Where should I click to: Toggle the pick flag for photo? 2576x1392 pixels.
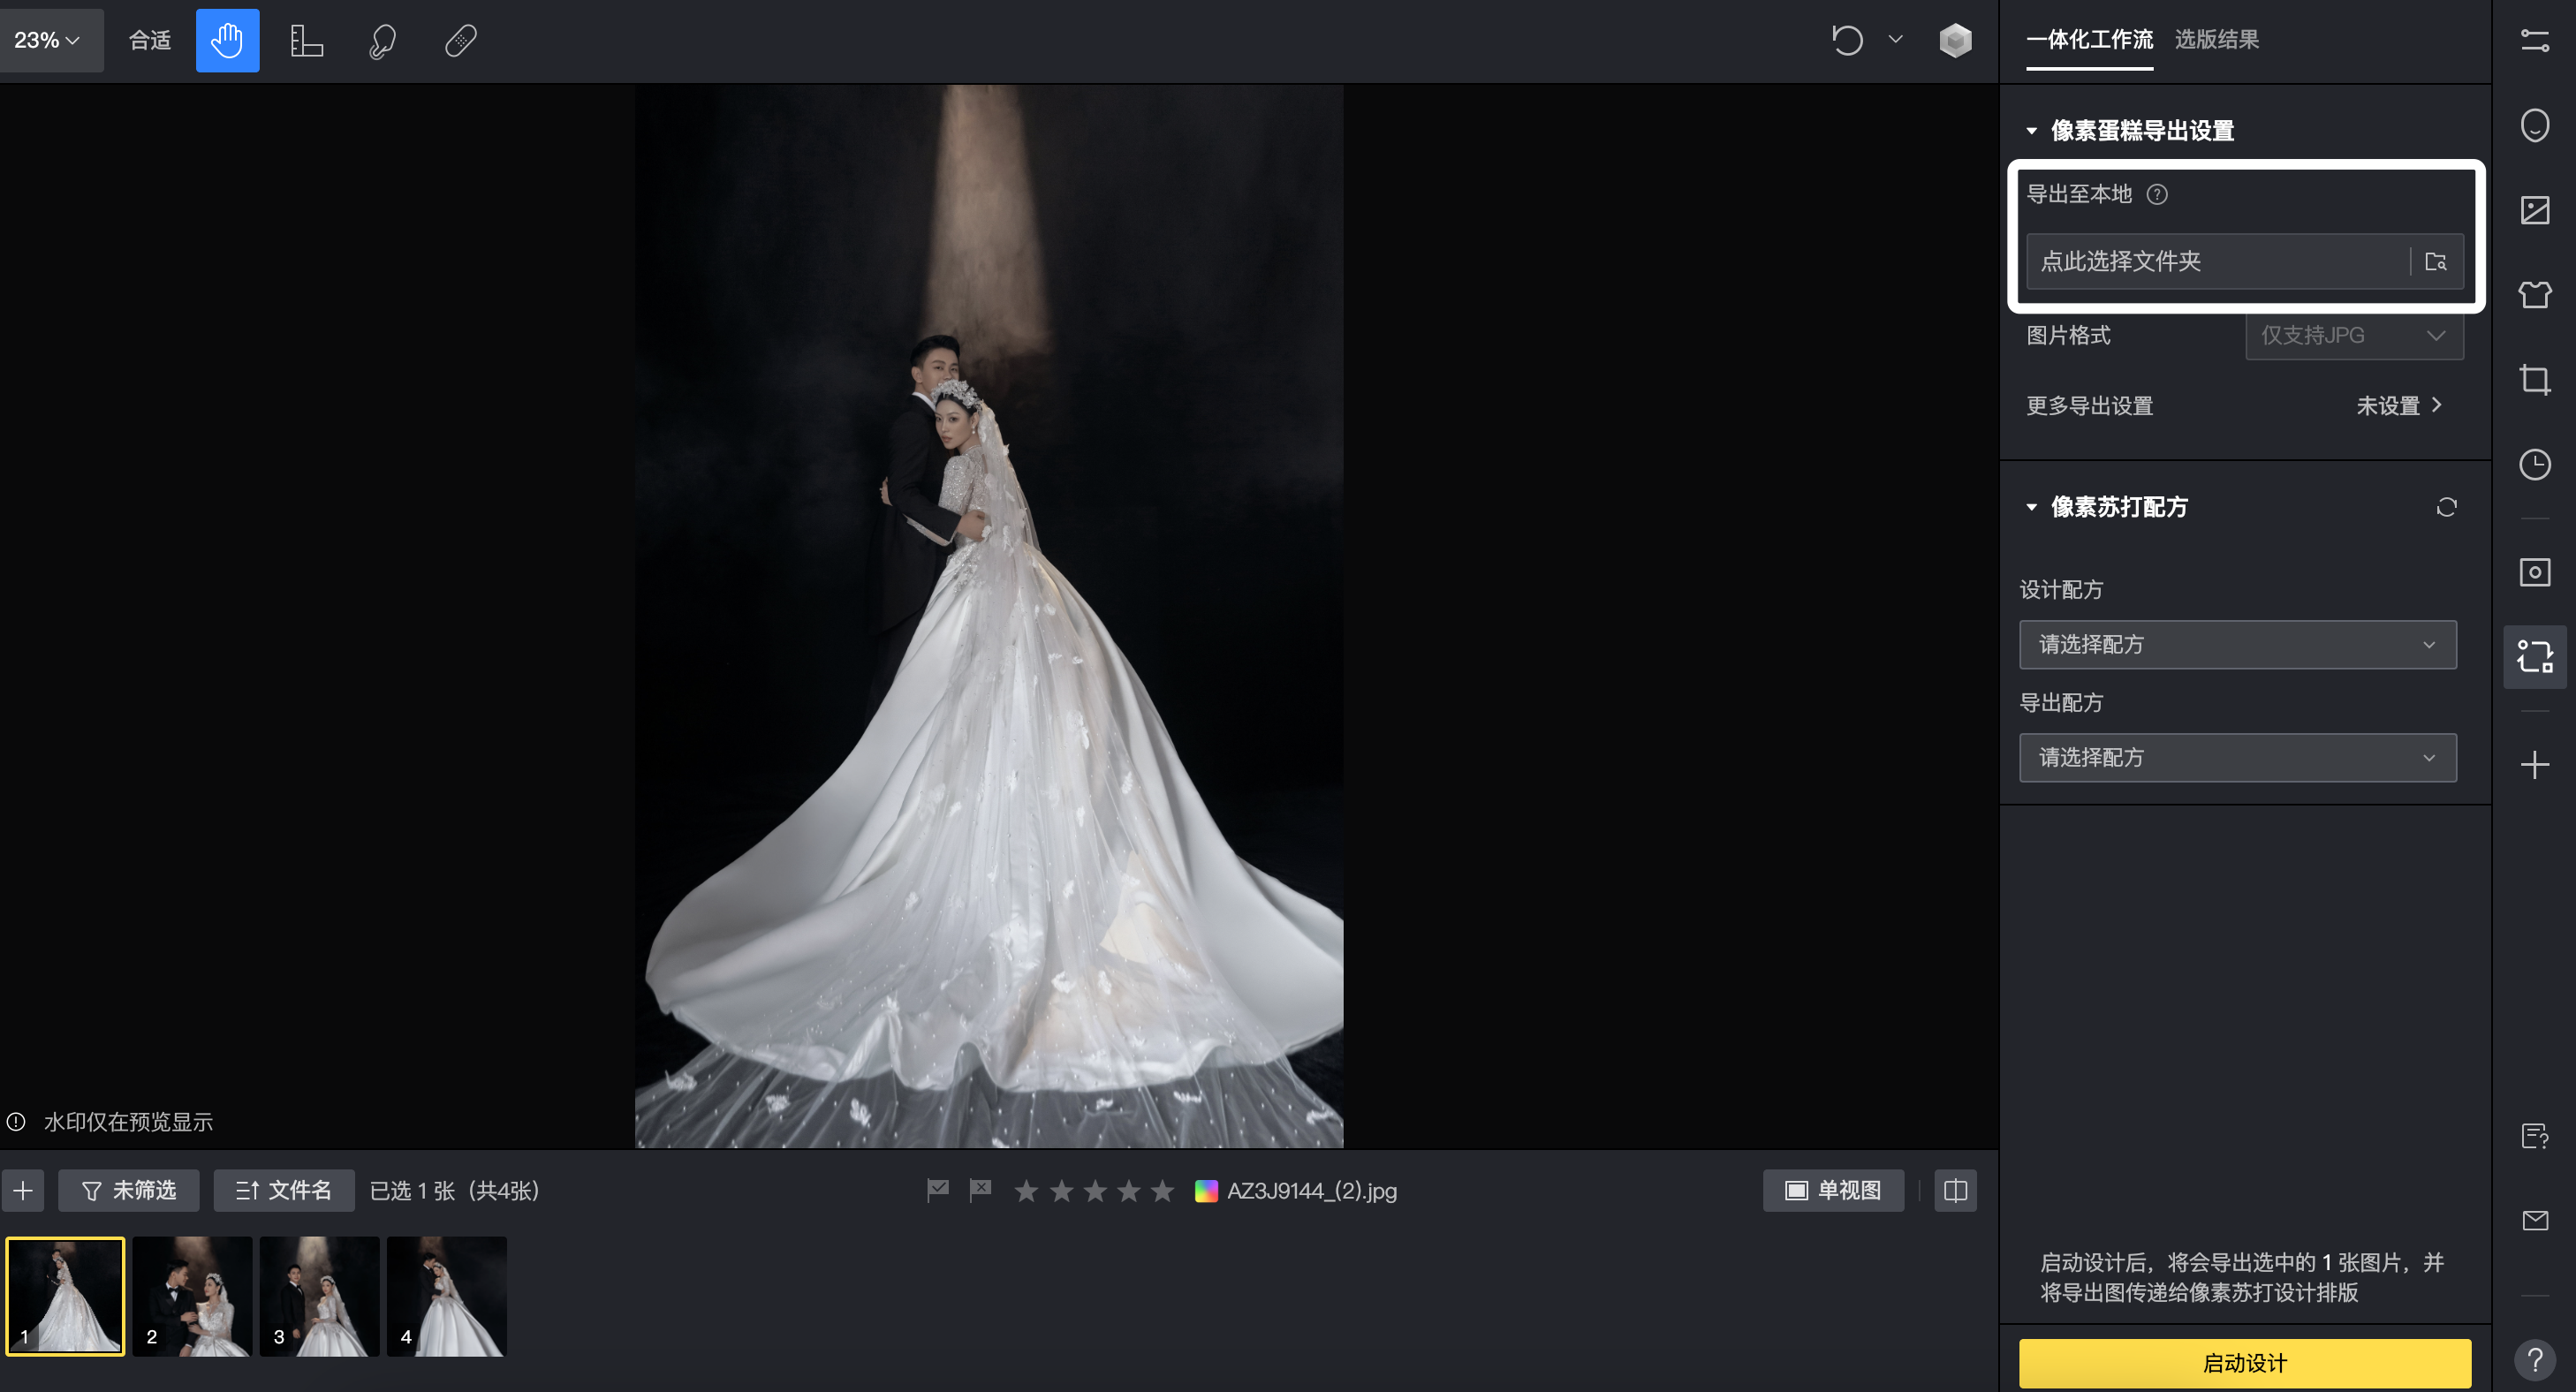[937, 1190]
